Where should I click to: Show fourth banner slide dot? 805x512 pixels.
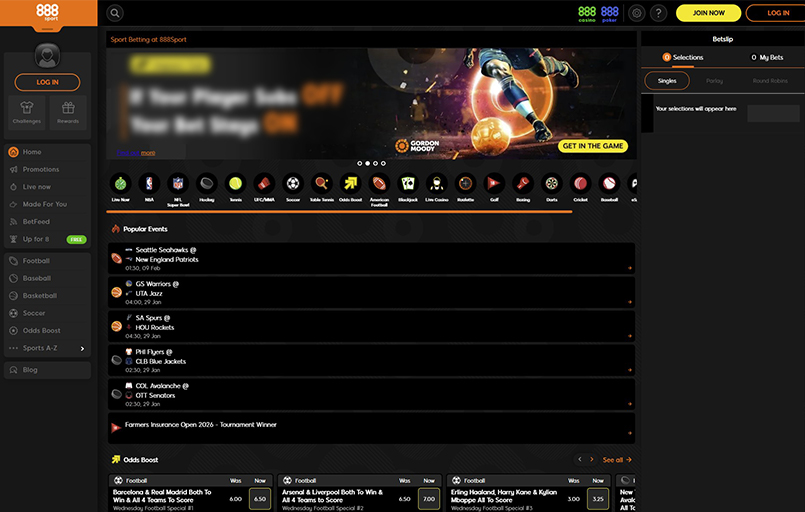383,163
